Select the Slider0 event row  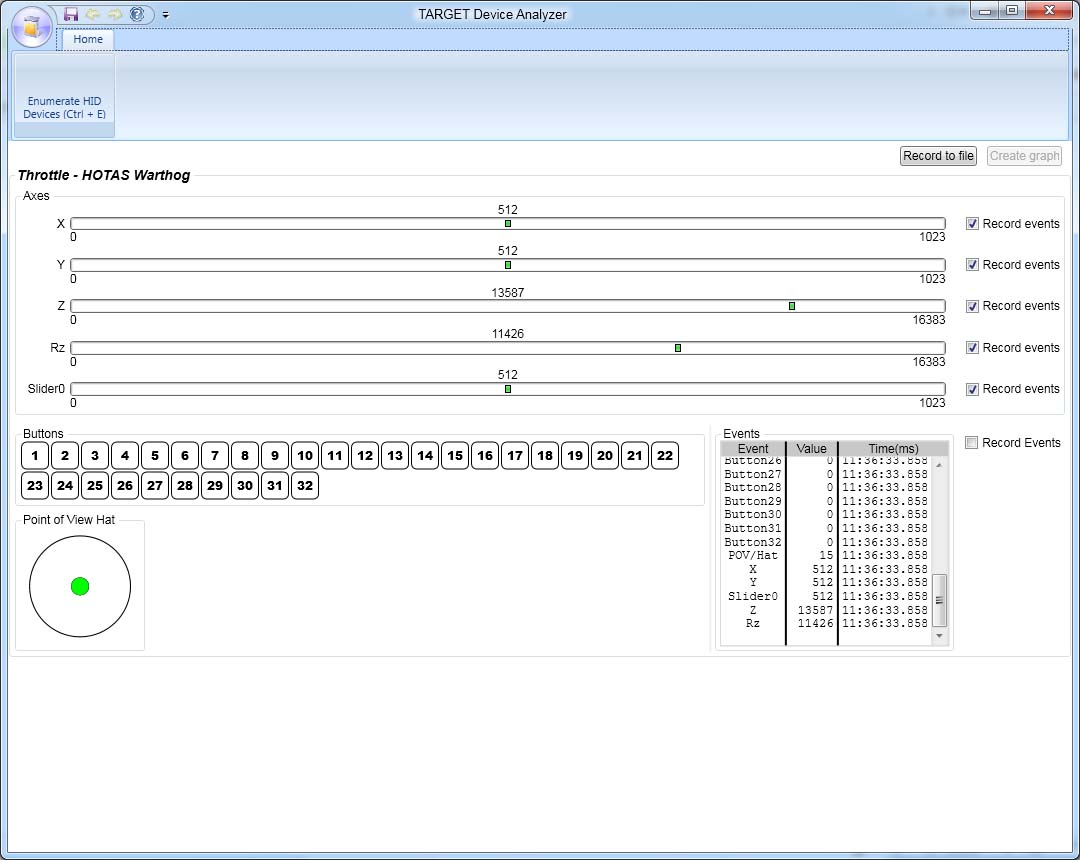tap(826, 596)
